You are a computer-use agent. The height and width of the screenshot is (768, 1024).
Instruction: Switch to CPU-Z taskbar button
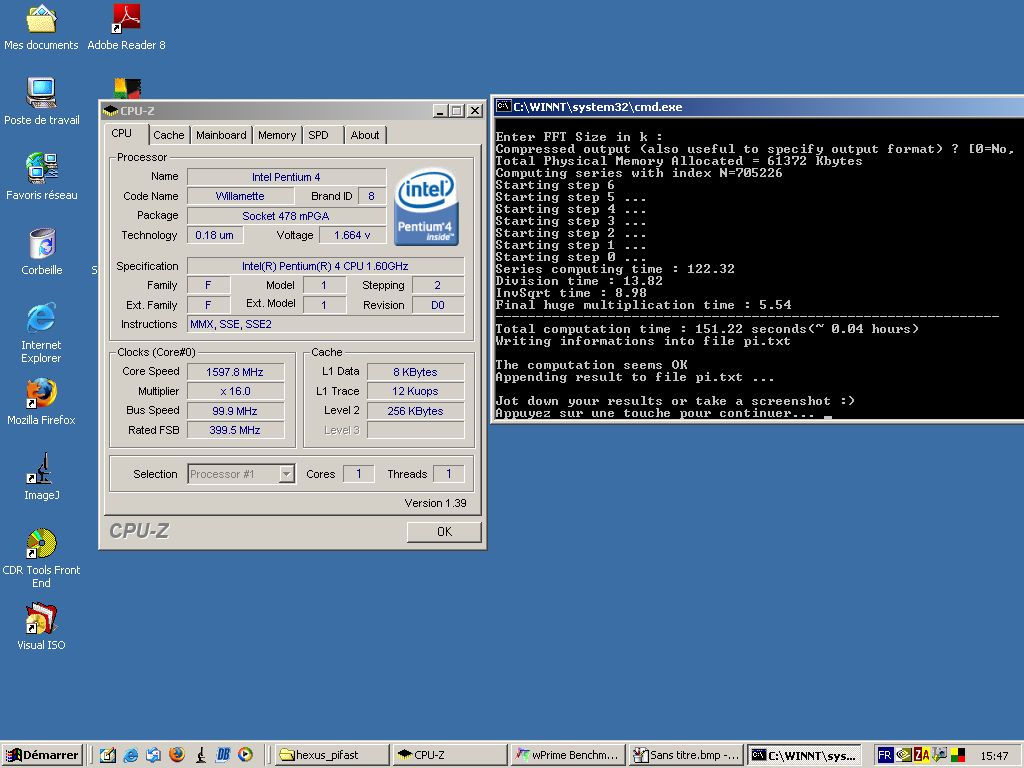pyautogui.click(x=450, y=755)
